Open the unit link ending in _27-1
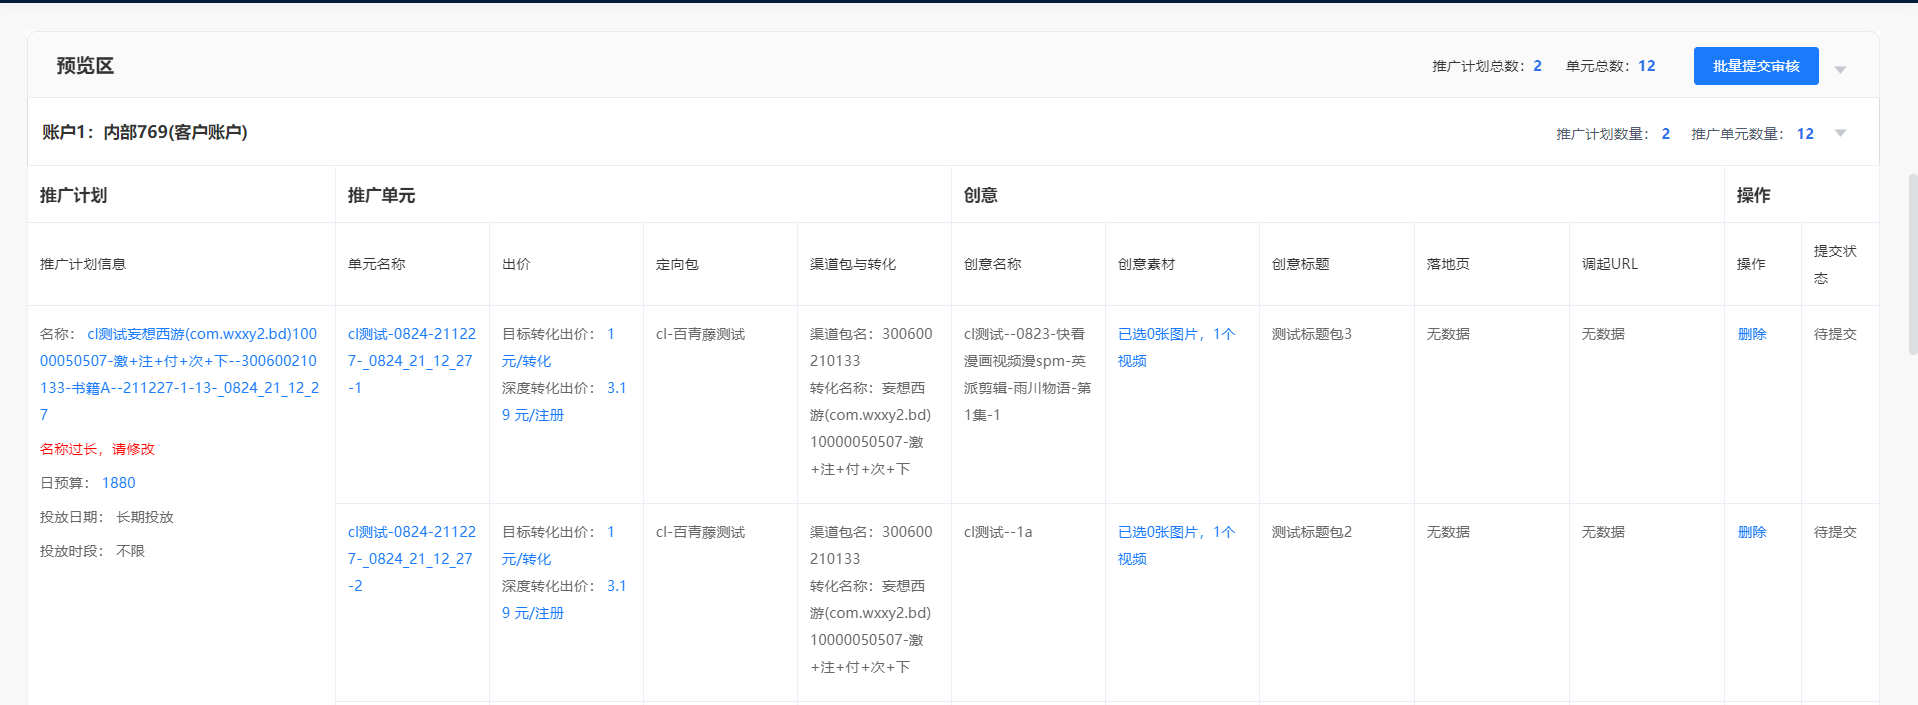This screenshot has width=1918, height=705. tap(411, 361)
